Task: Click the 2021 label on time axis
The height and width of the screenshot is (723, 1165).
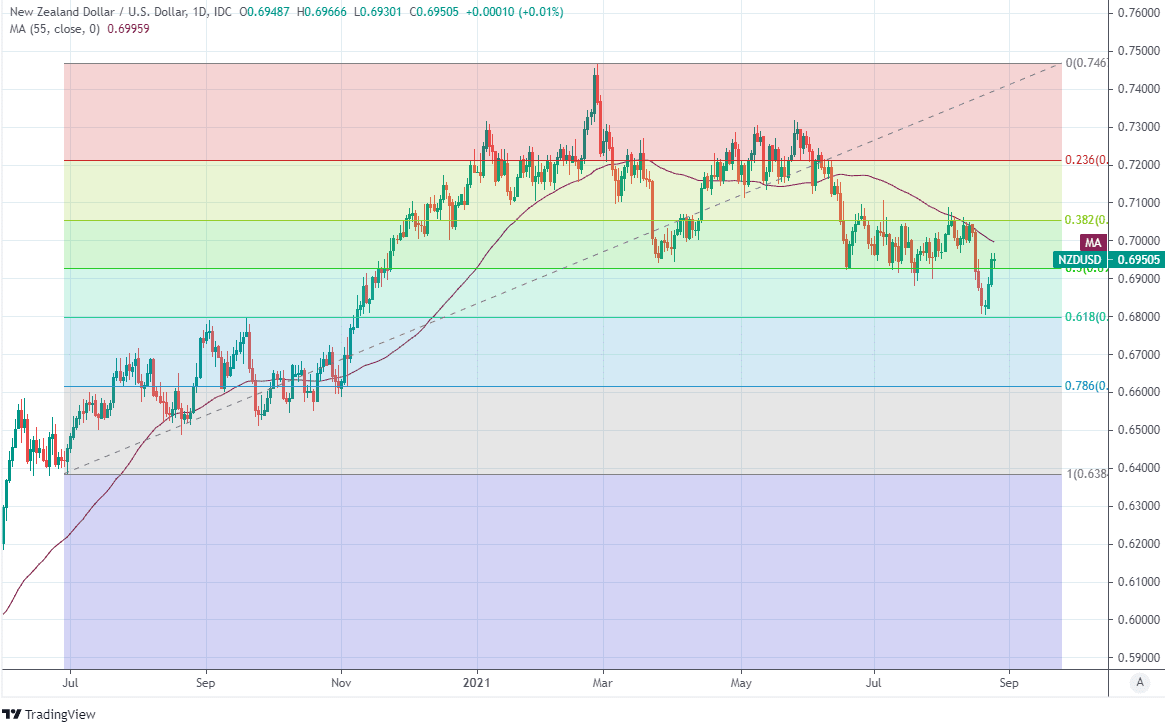Action: tap(477, 683)
